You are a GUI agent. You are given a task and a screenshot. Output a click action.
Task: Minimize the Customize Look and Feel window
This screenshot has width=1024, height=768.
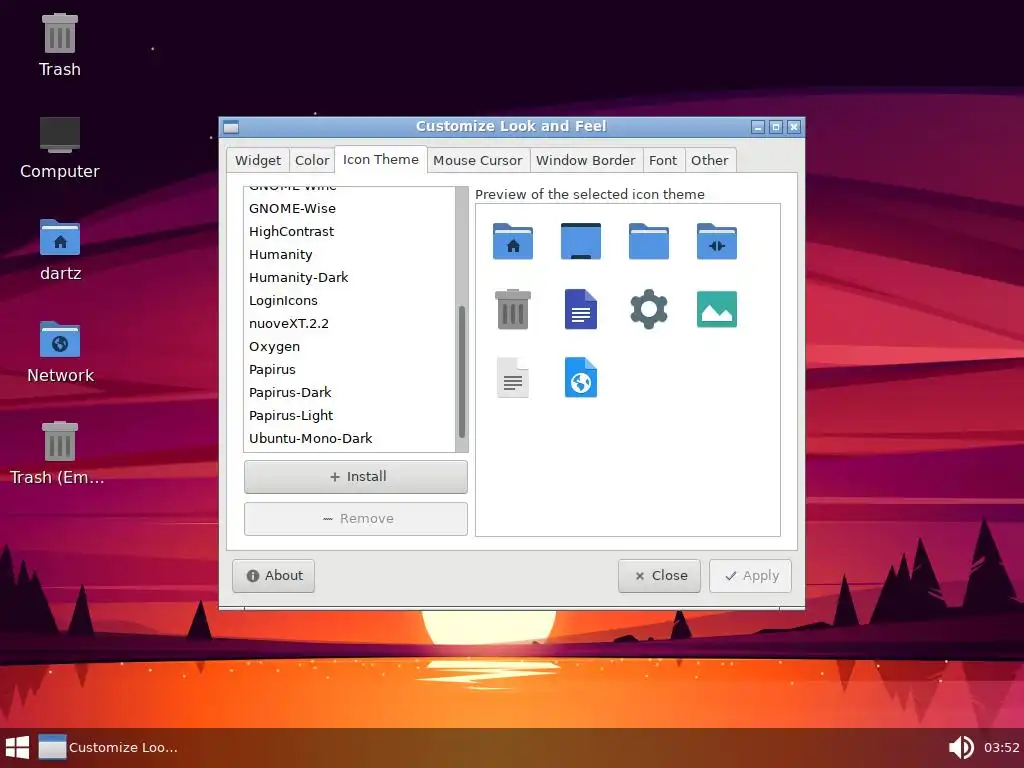(x=758, y=127)
